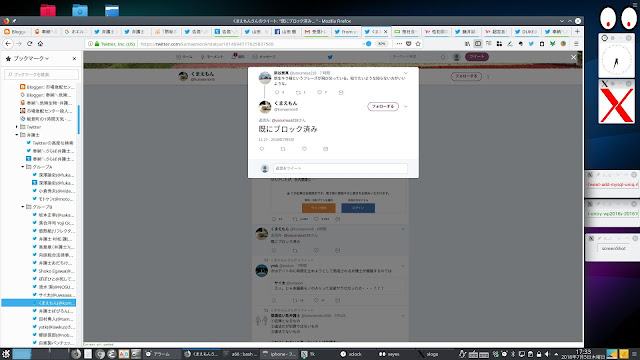The image size is (640, 360).
Task: Reply to the 既にブロック済み tweet
Action: tap(262, 149)
